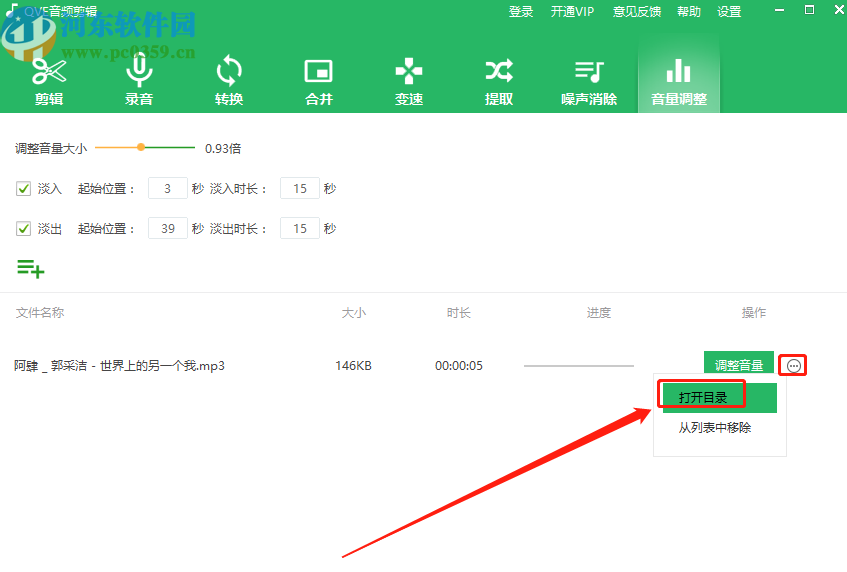Screen dimensions: 847x572
Task: Toggle the 淡入 fade-in checkbox
Action: (23, 189)
